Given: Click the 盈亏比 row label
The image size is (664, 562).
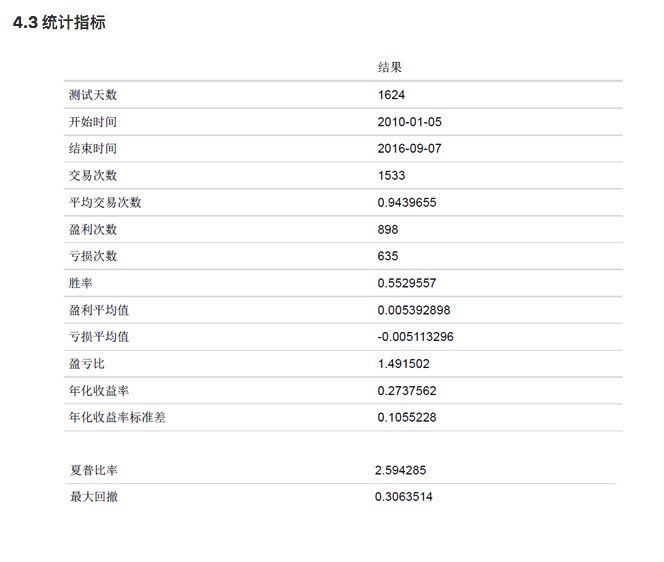Looking at the screenshot, I should pyautogui.click(x=87, y=364).
